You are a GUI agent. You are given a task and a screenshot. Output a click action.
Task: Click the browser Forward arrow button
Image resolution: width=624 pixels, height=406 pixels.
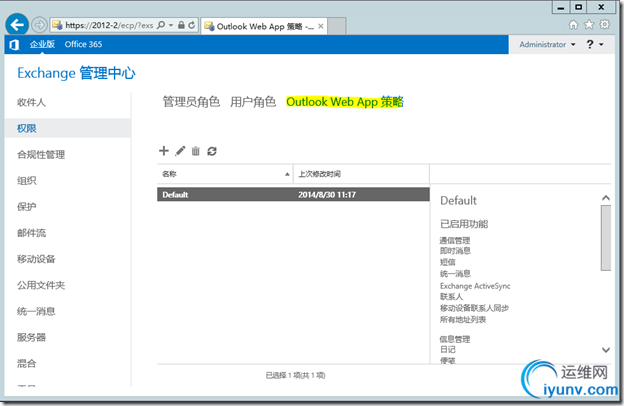[39, 25]
